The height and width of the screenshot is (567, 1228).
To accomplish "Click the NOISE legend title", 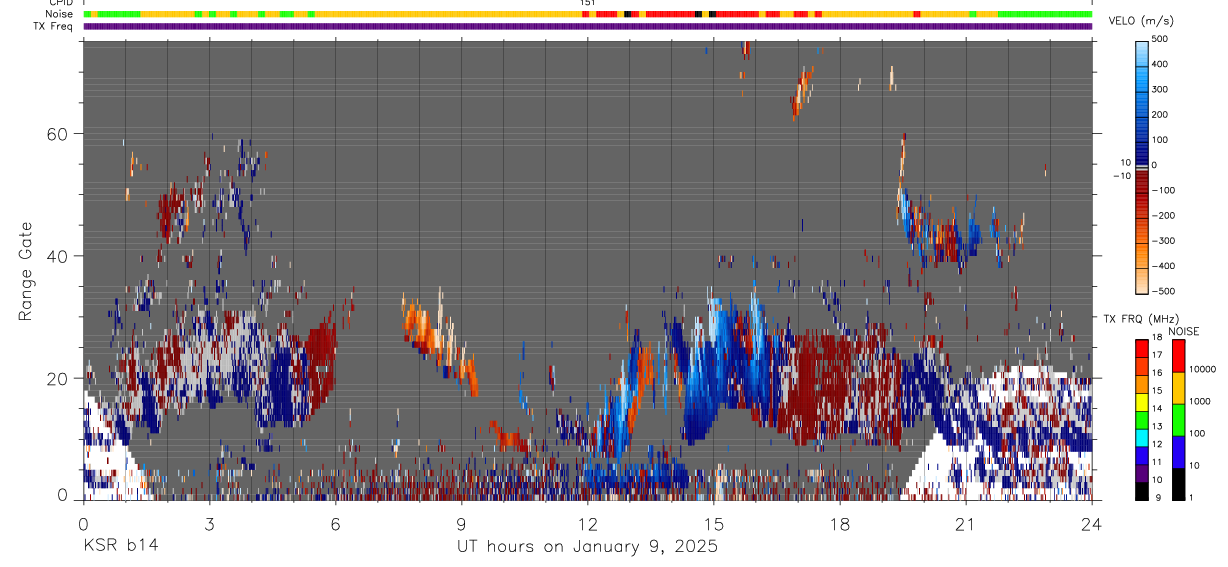I will (1183, 331).
